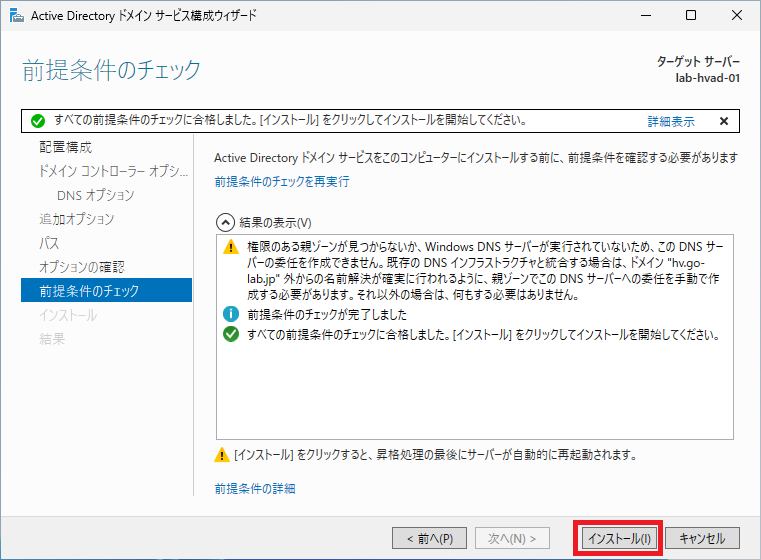Viewport: 761px width, 560px height.
Task: Dismiss the notification bar with its X
Action: (x=724, y=121)
